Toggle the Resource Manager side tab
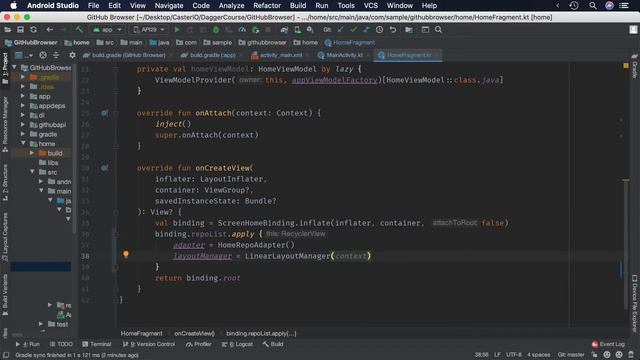The image size is (640, 360). click(5, 124)
